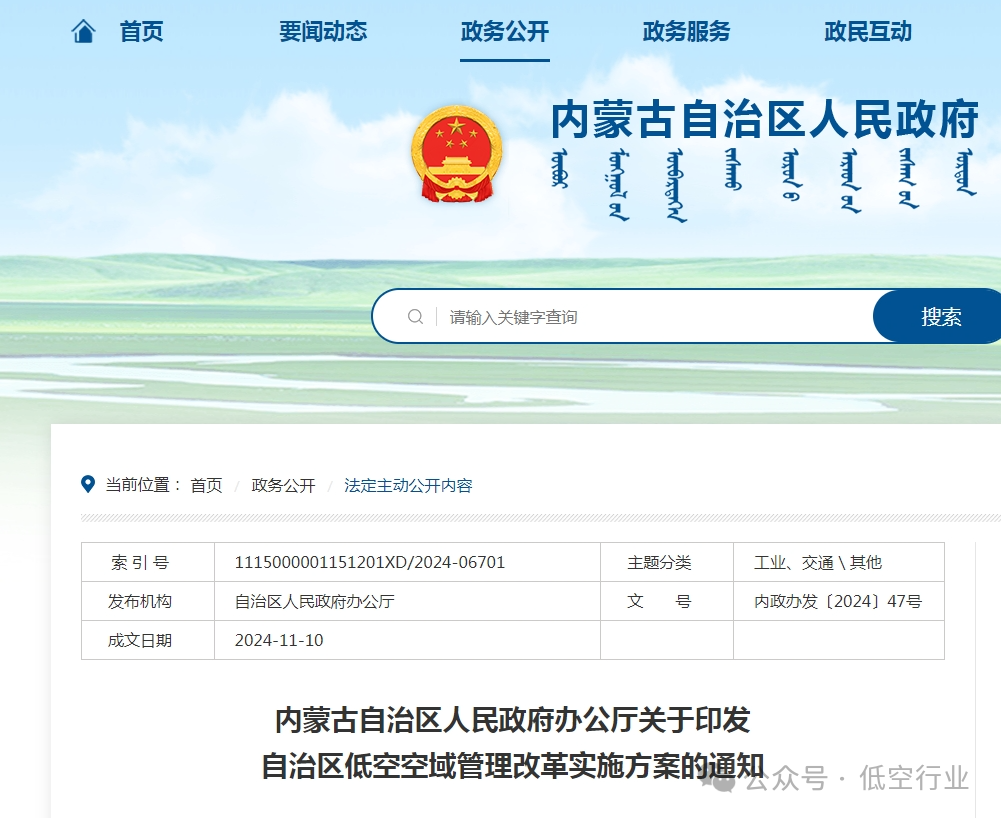Image resolution: width=1001 pixels, height=818 pixels.
Task: Switch to the 要闻动态 tab
Action: [322, 31]
